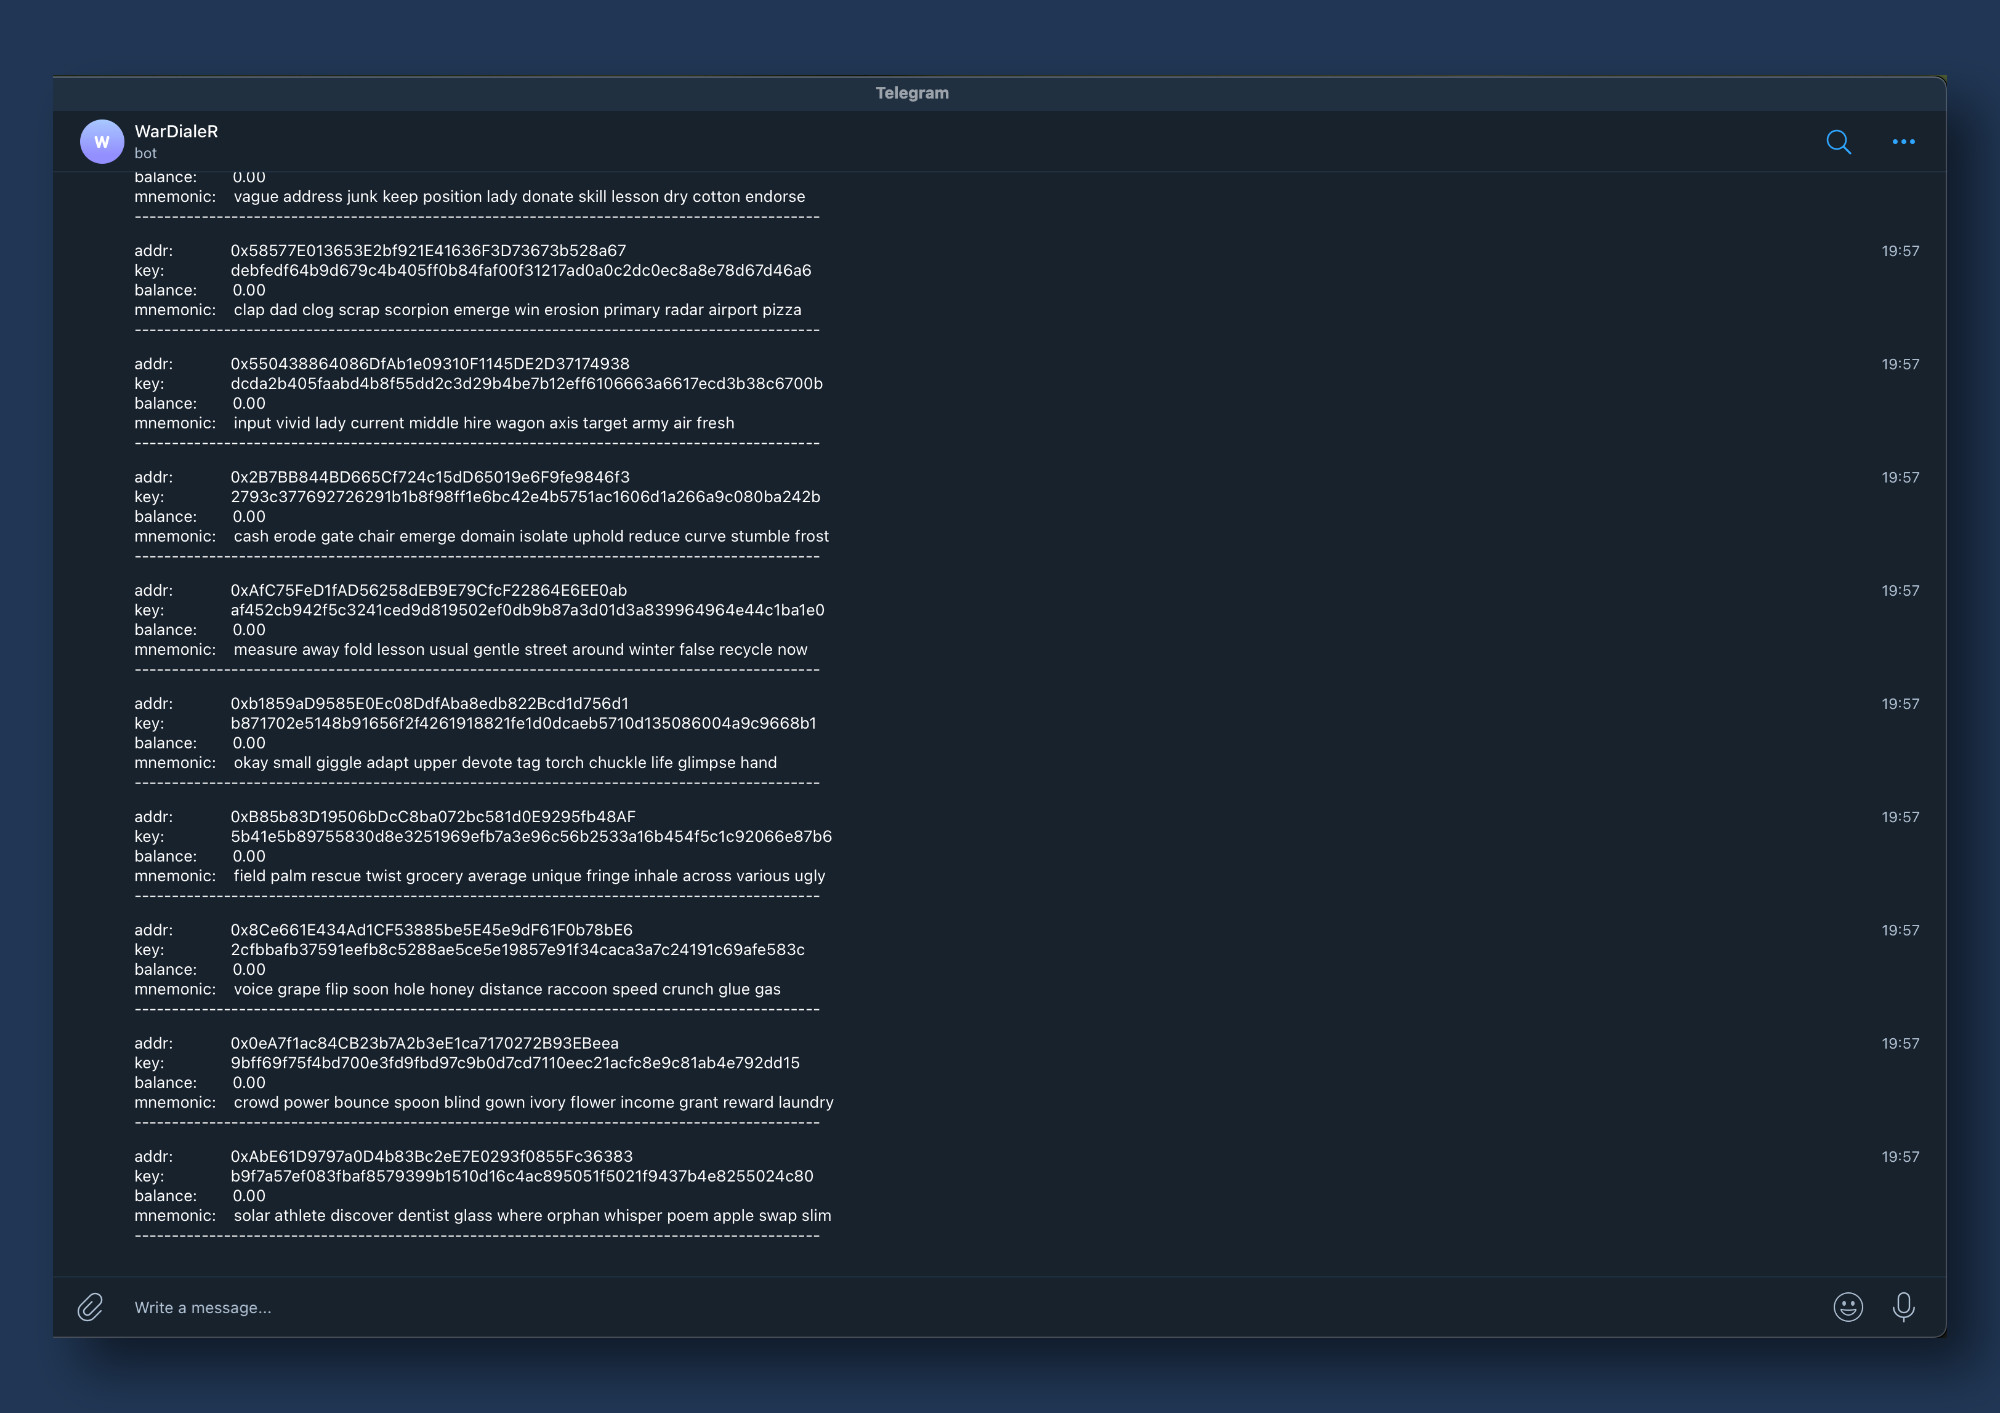This screenshot has width=2000, height=1413.
Task: Open chat search with magnifier icon
Action: (x=1838, y=142)
